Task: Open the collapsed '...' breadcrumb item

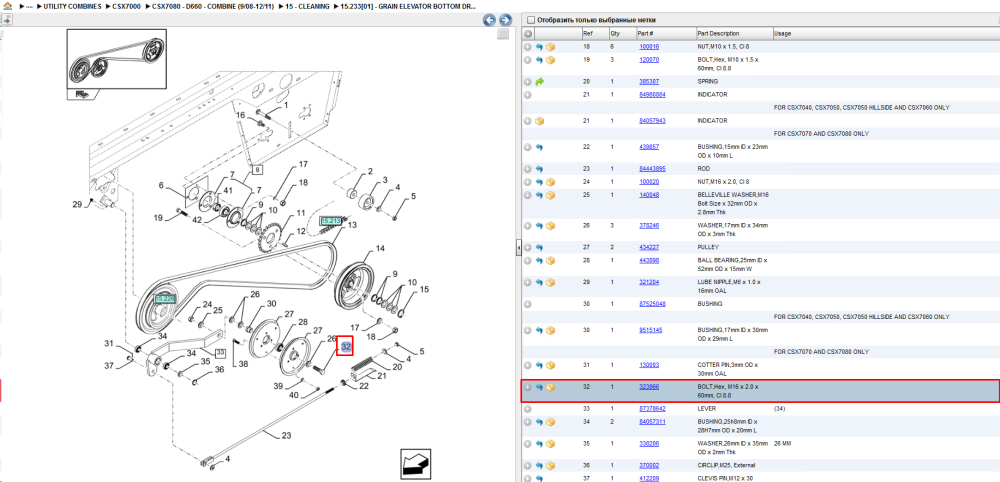Action: [x=29, y=6]
